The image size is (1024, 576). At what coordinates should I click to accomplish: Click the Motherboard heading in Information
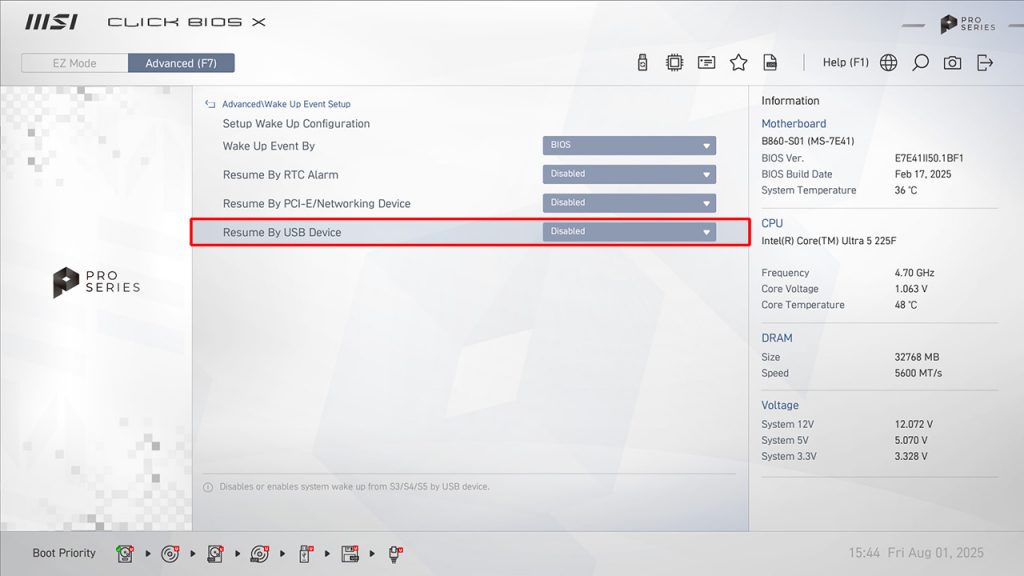pos(793,123)
